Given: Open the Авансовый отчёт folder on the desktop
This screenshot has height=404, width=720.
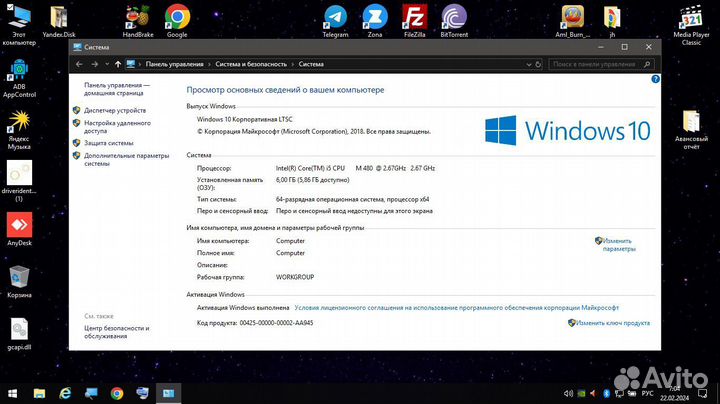Looking at the screenshot, I should (x=691, y=130).
